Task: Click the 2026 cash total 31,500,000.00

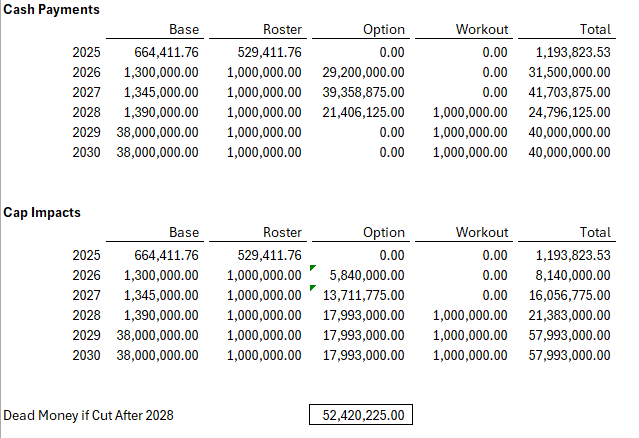Action: (x=569, y=72)
